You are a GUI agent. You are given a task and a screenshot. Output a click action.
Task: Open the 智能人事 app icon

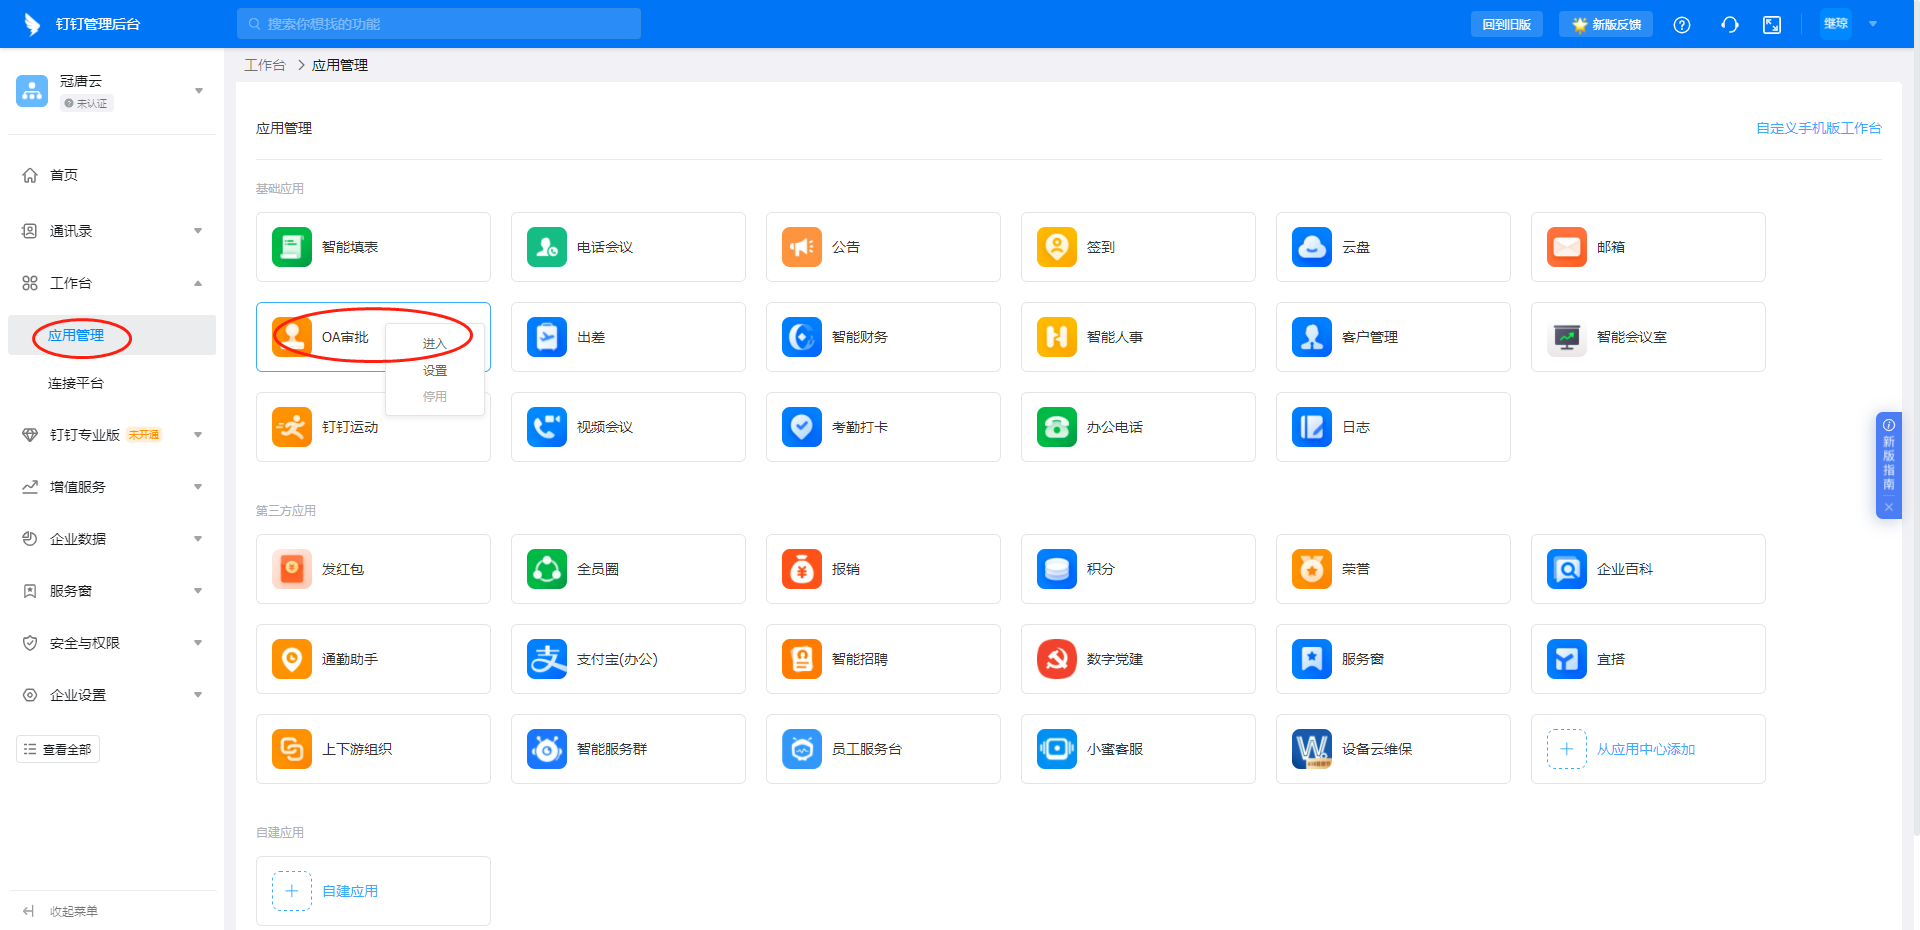pyautogui.click(x=1057, y=337)
